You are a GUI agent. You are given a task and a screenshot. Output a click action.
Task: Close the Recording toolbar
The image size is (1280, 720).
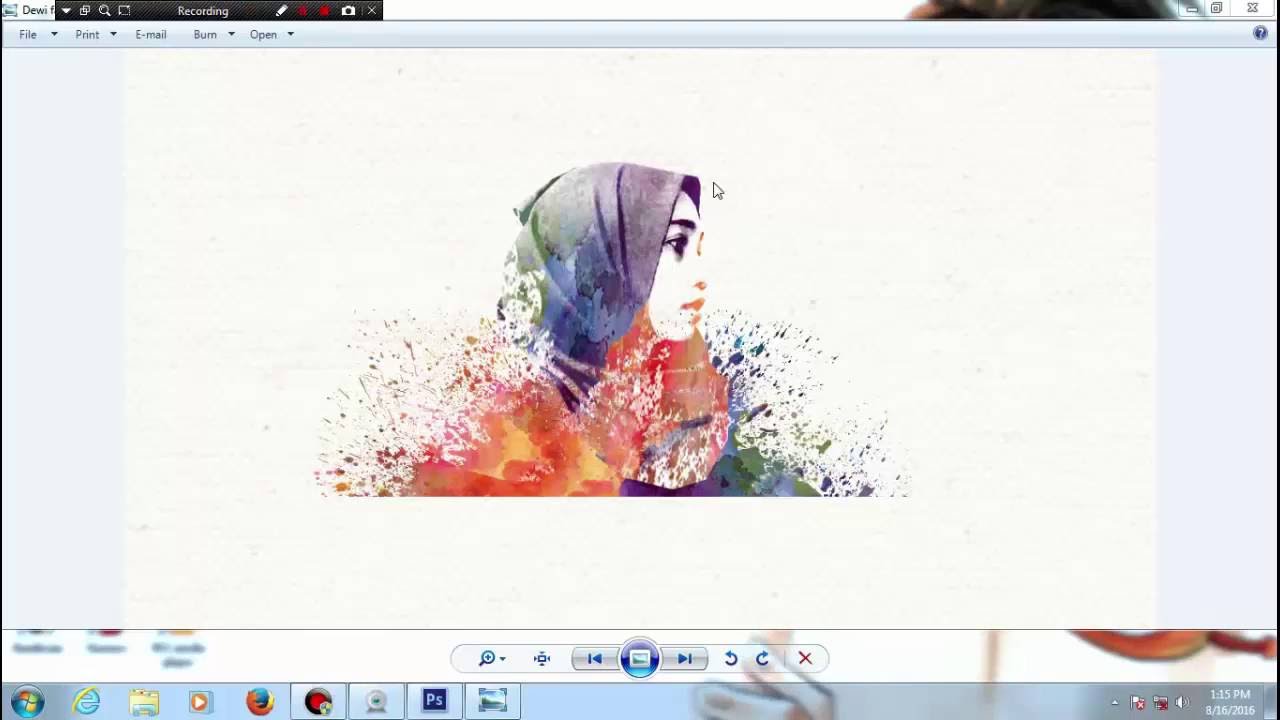click(372, 11)
